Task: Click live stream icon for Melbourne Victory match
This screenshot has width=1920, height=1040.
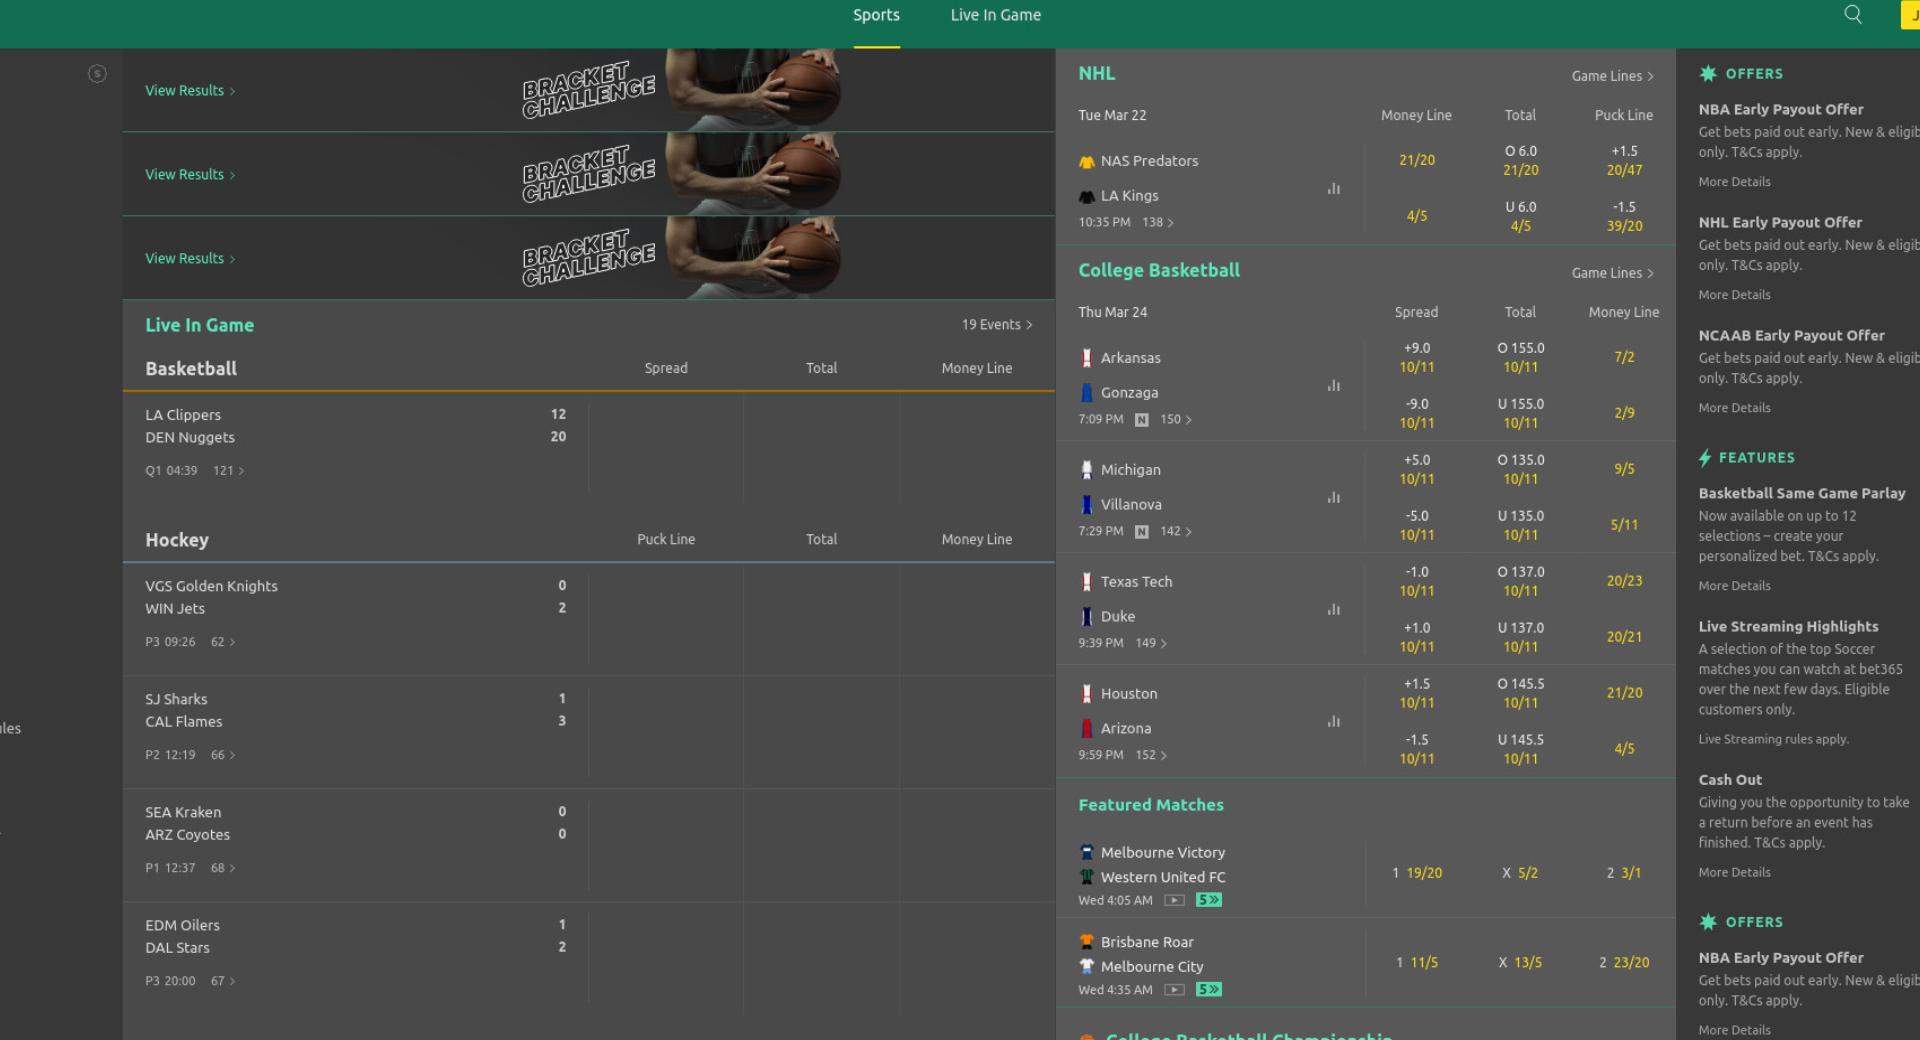Action: [1175, 900]
